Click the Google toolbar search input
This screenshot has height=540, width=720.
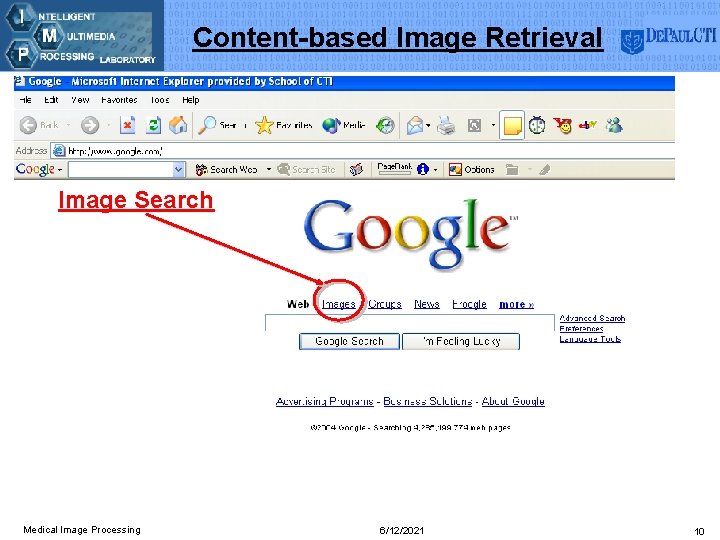[x=121, y=169]
